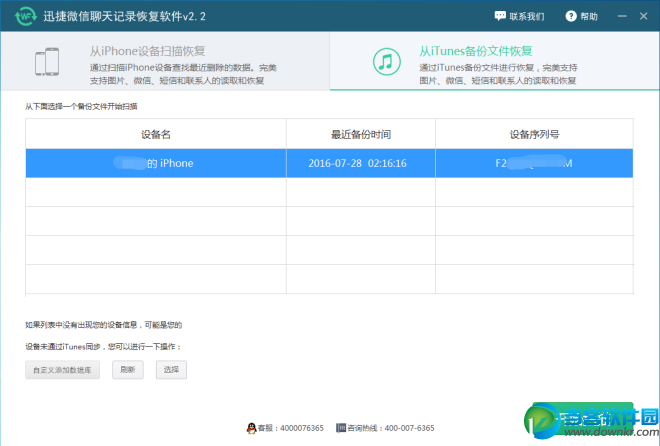Click the 设备名 column header
The height and width of the screenshot is (446, 660).
click(156, 134)
